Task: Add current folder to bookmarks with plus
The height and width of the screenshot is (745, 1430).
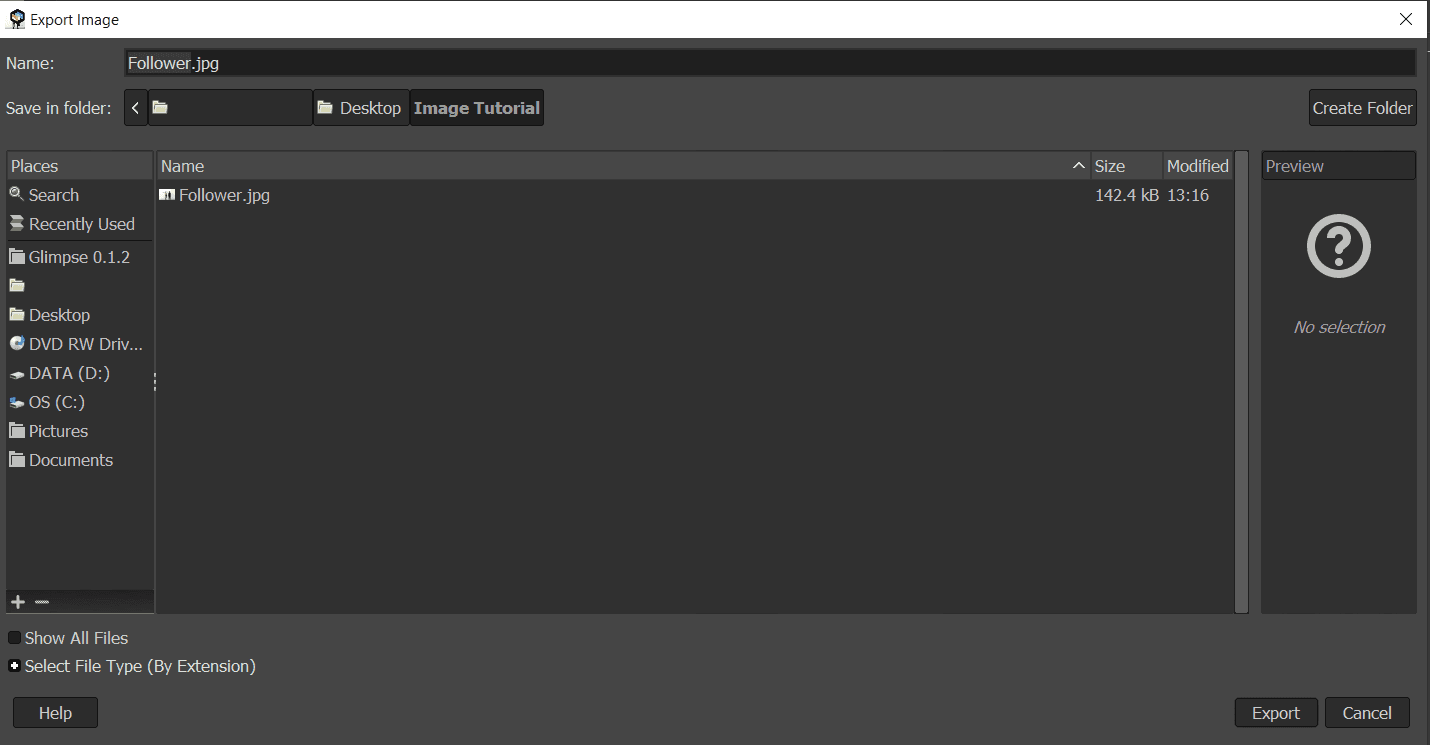Action: click(17, 602)
